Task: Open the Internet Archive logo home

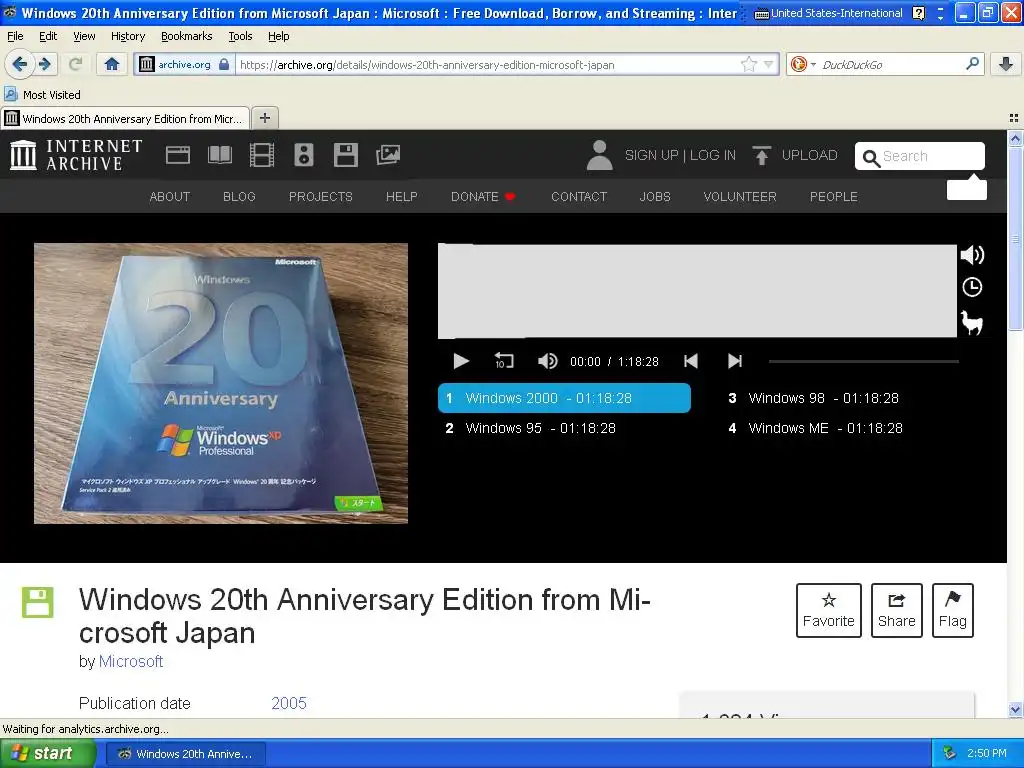Action: pyautogui.click(x=76, y=155)
